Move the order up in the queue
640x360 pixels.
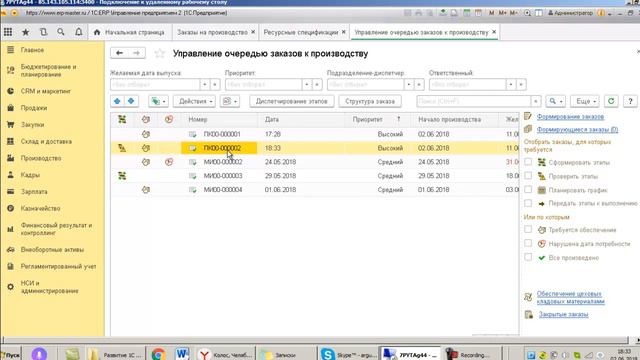coord(118,101)
